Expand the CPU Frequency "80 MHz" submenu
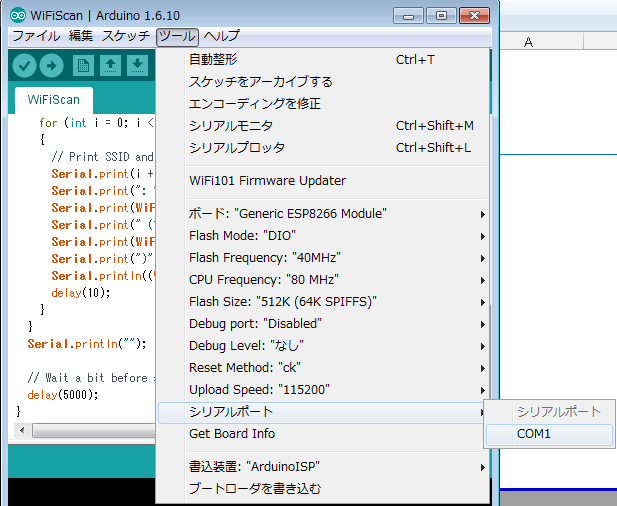 coord(323,280)
